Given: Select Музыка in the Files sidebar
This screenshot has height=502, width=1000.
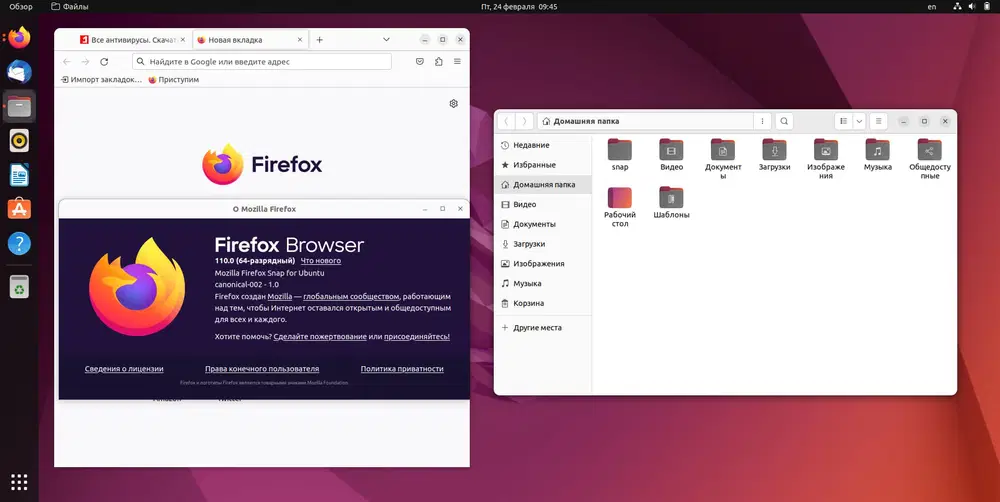Looking at the screenshot, I should [543, 283].
